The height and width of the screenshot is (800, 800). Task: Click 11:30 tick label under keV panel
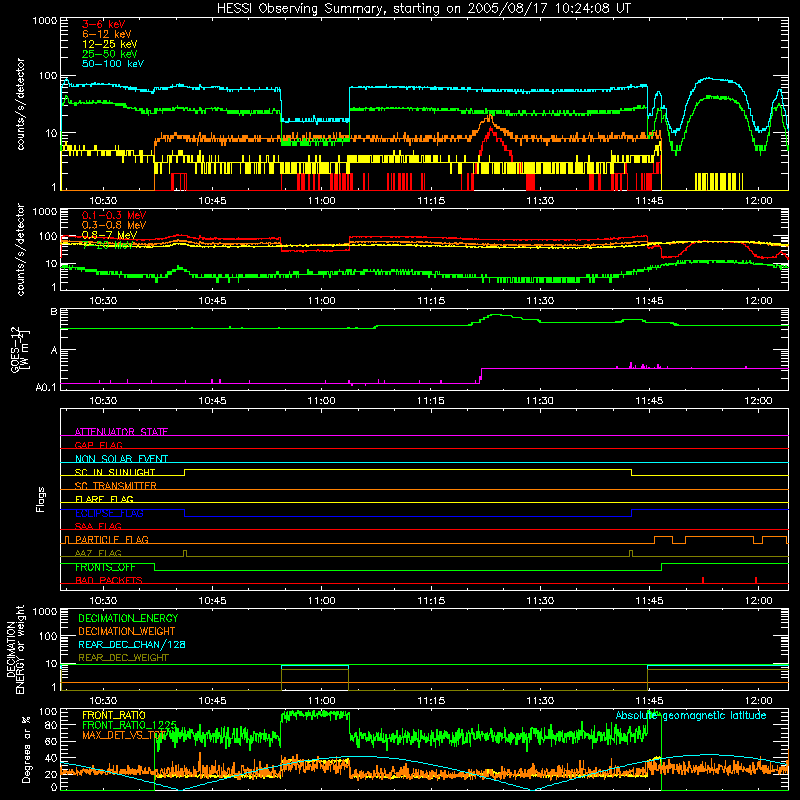540,201
